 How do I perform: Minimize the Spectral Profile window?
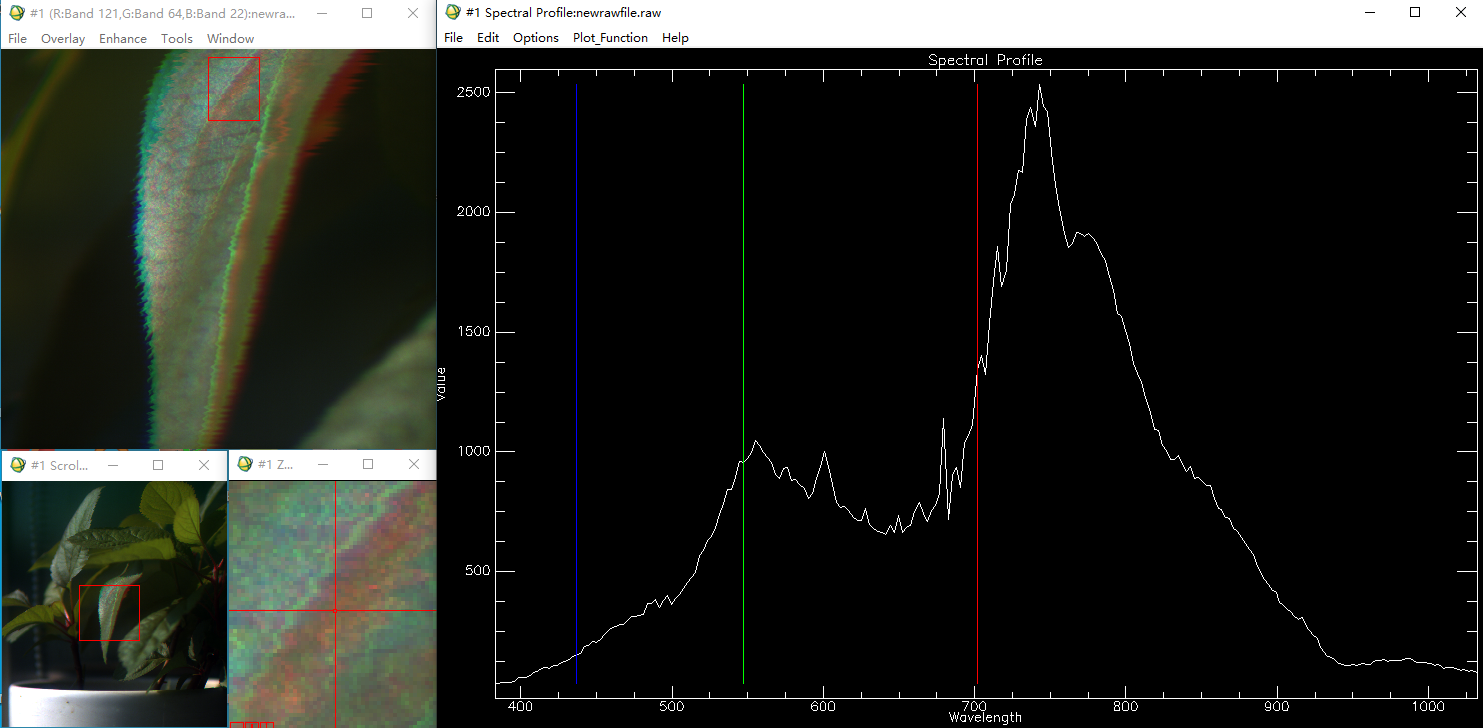tap(1369, 13)
